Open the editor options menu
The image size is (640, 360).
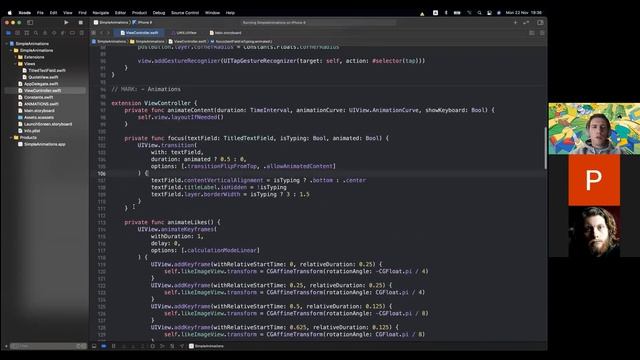[x=531, y=33]
